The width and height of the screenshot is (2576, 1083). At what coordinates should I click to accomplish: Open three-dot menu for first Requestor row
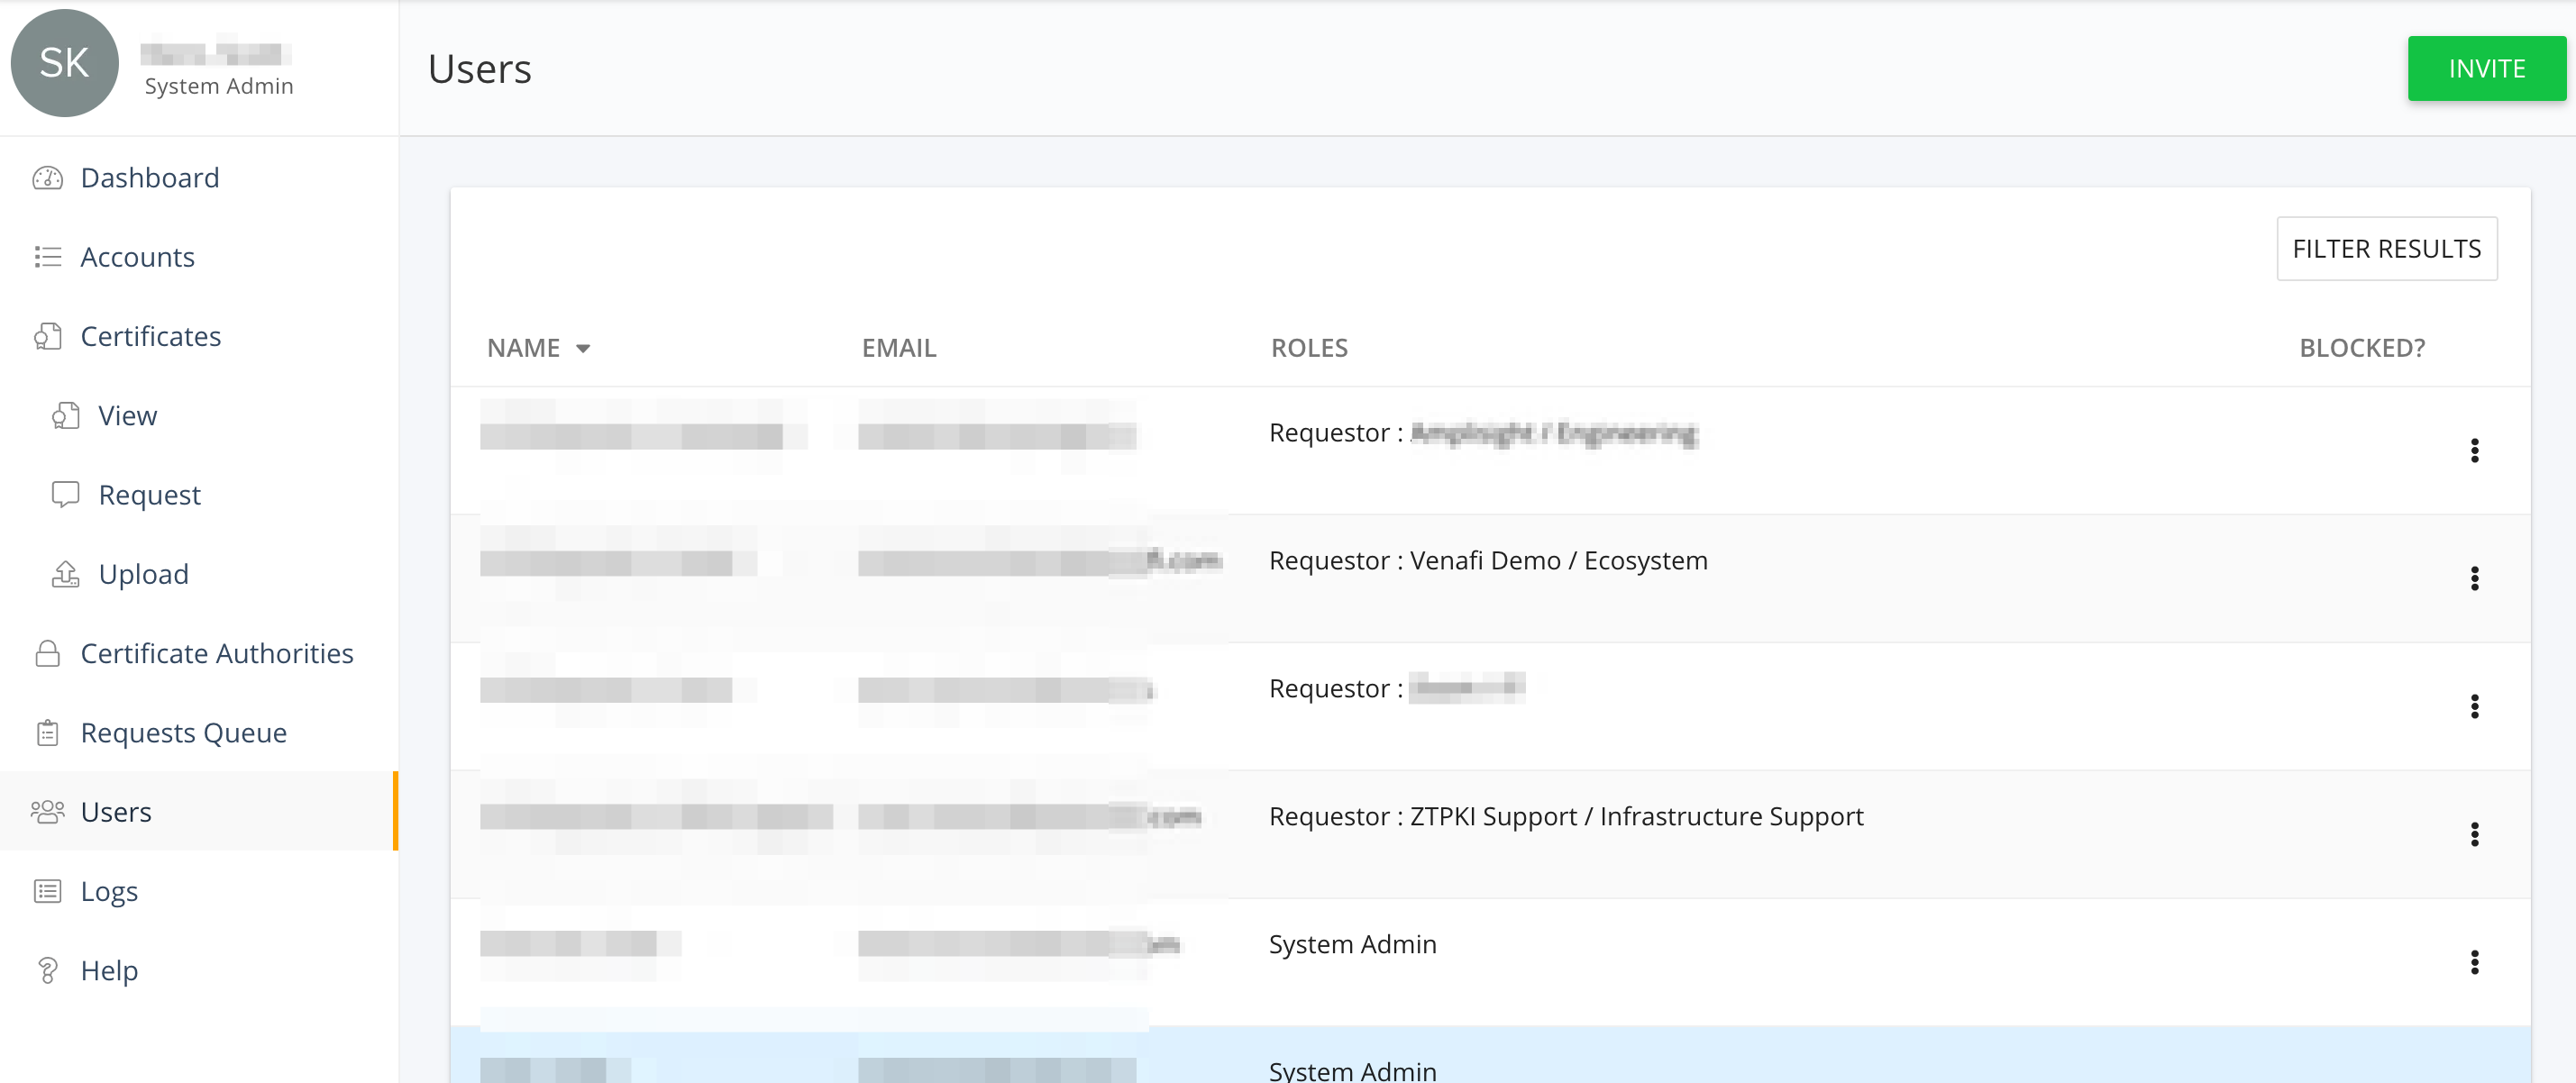[2474, 450]
